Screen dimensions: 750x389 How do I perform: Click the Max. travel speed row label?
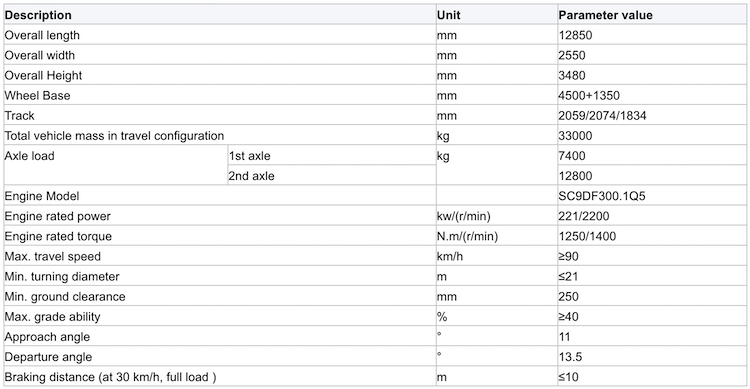[x=53, y=256]
